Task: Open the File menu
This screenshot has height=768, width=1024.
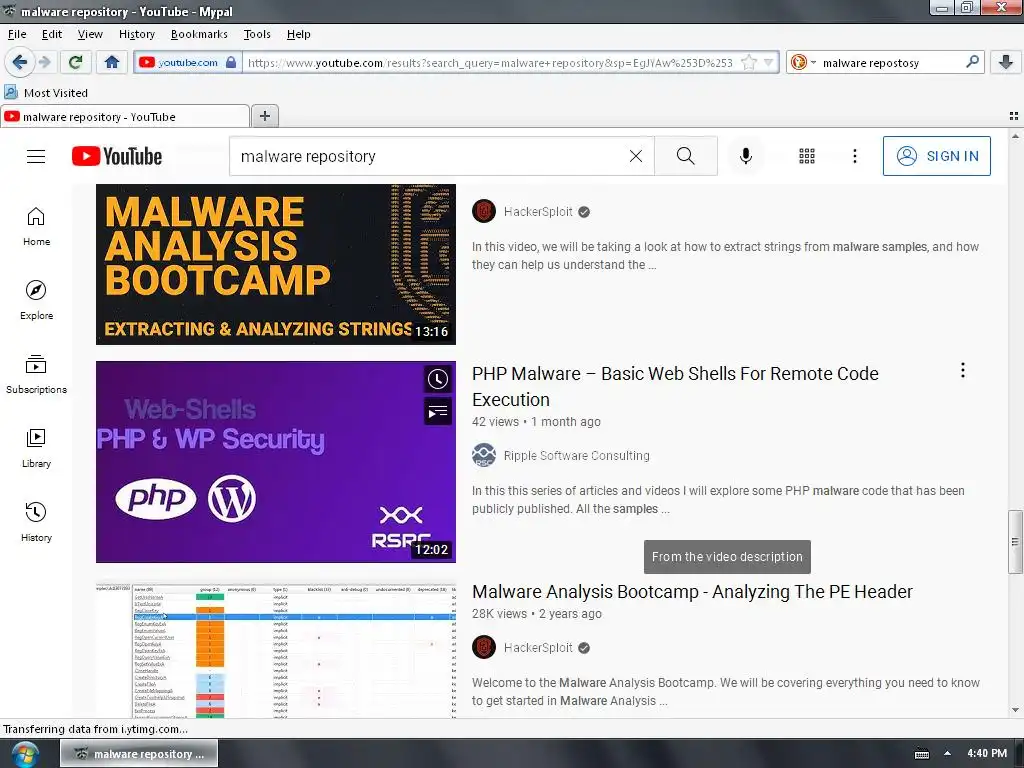Action: [17, 34]
